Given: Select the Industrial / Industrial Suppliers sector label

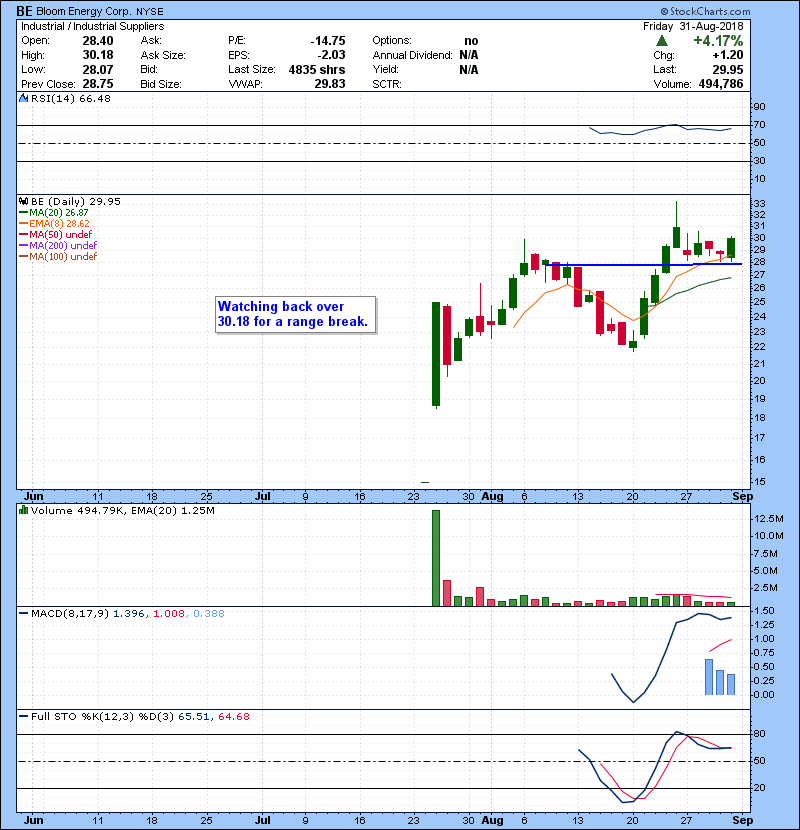Looking at the screenshot, I should 93,26.
